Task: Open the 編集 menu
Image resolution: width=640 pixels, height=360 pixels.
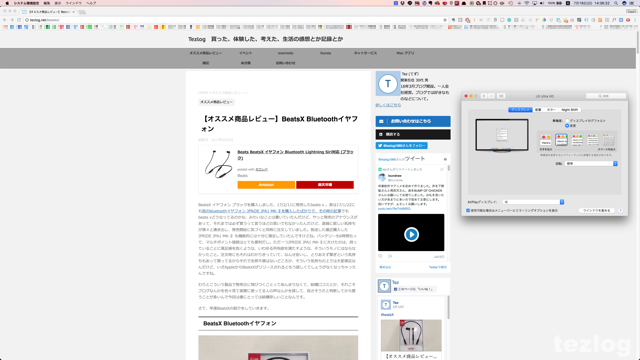Action: pos(47,3)
